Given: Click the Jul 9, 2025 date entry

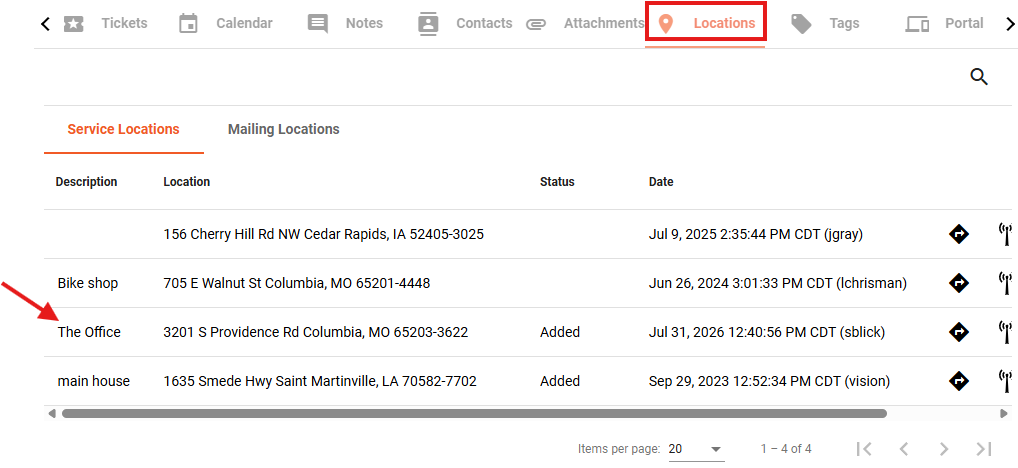Looking at the screenshot, I should coord(756,234).
